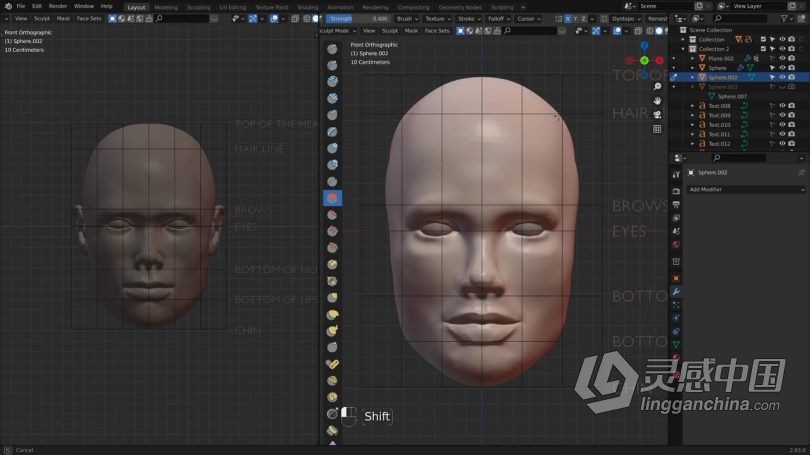Screen dimensions: 810x455
Task: Collapse Collection 2 in the outliner
Action: (x=683, y=49)
